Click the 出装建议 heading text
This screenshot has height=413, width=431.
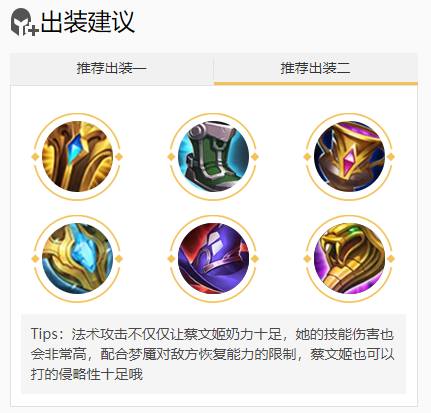coord(88,22)
